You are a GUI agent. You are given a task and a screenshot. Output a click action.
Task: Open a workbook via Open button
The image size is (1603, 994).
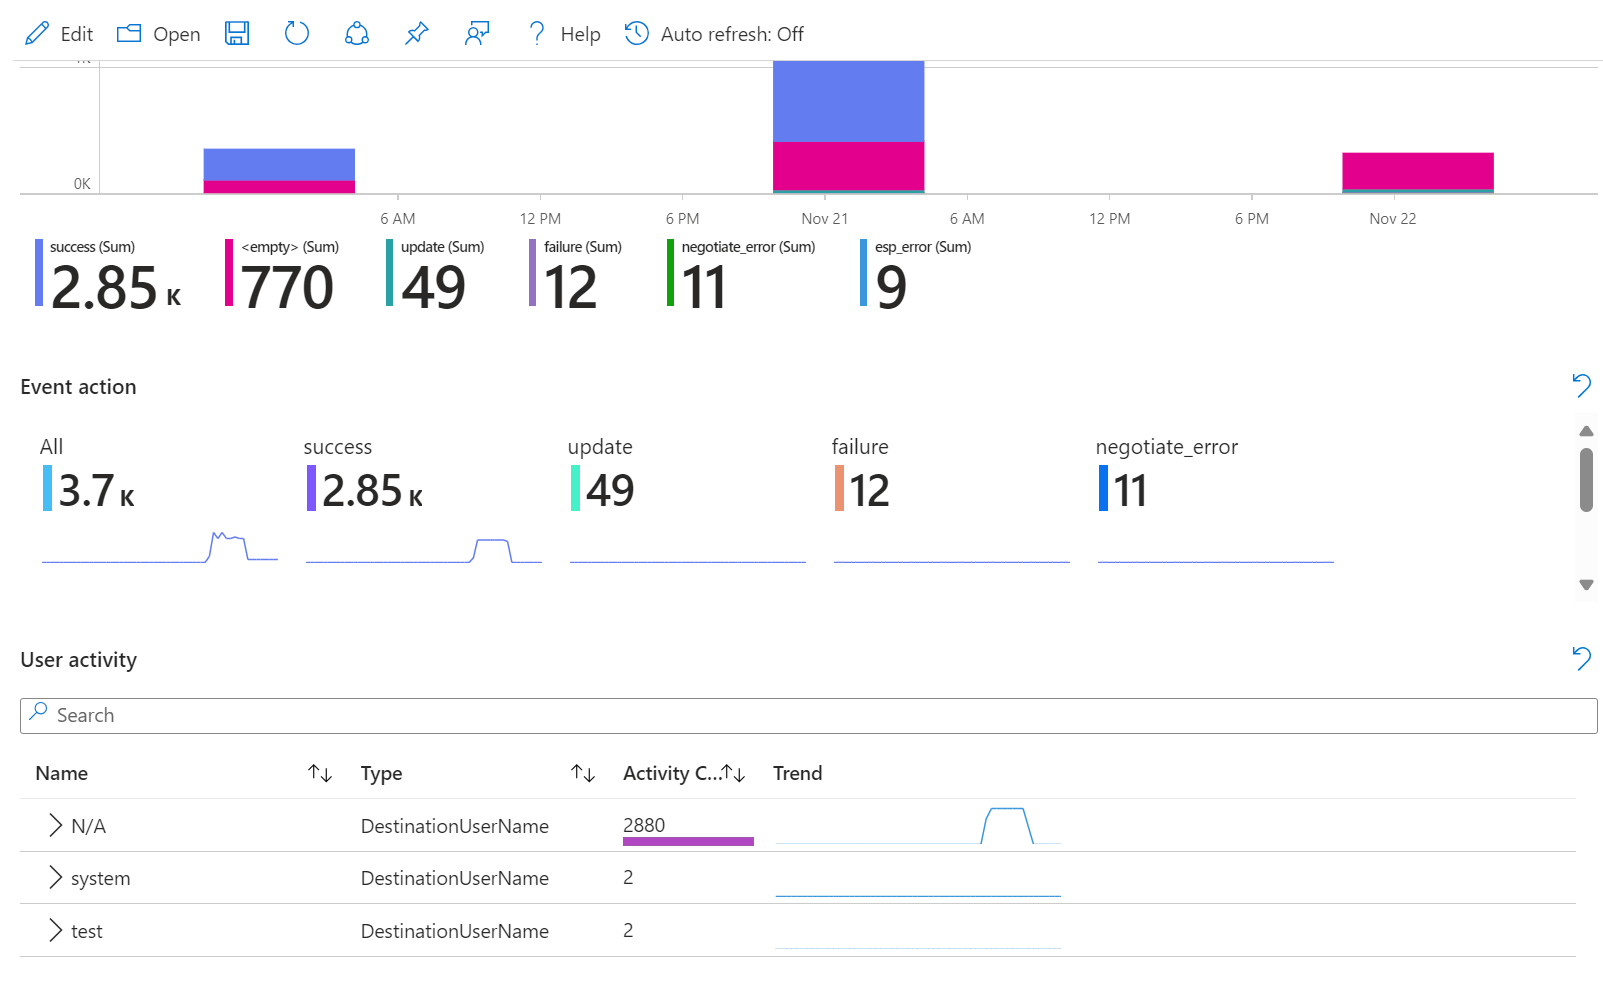click(x=159, y=34)
